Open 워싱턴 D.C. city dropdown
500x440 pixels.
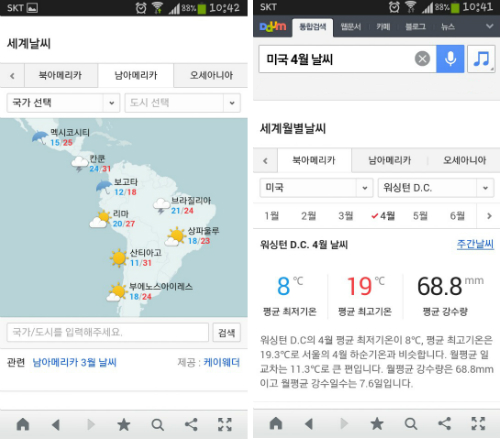point(436,188)
